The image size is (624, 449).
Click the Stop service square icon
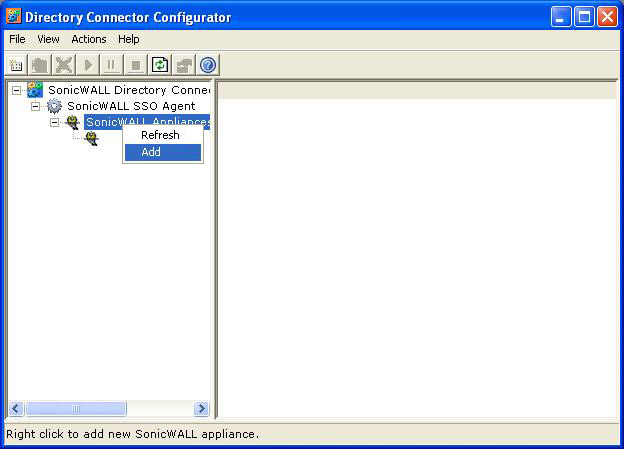(136, 65)
